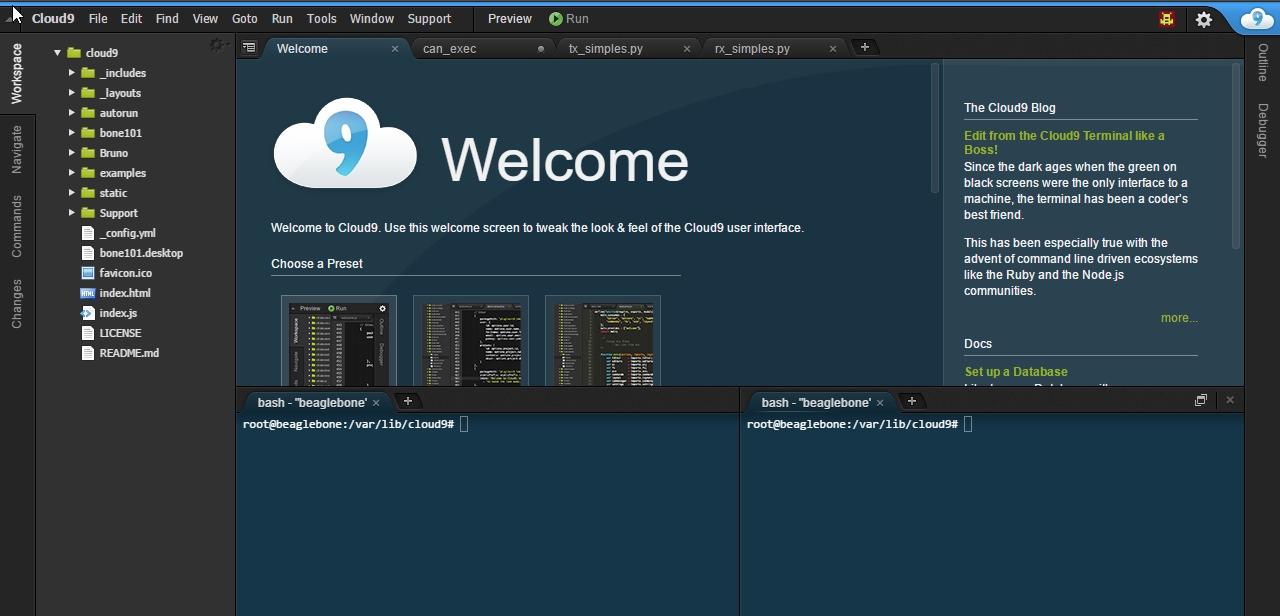This screenshot has width=1280, height=616.
Task: Open the View menu
Action: pyautogui.click(x=205, y=19)
